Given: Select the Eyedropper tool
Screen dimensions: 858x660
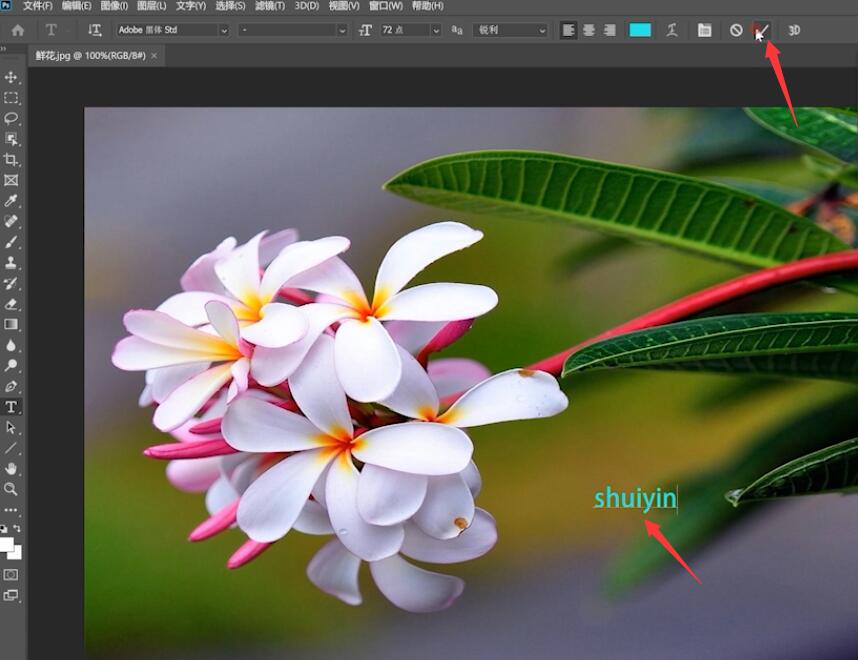Looking at the screenshot, I should pos(11,201).
